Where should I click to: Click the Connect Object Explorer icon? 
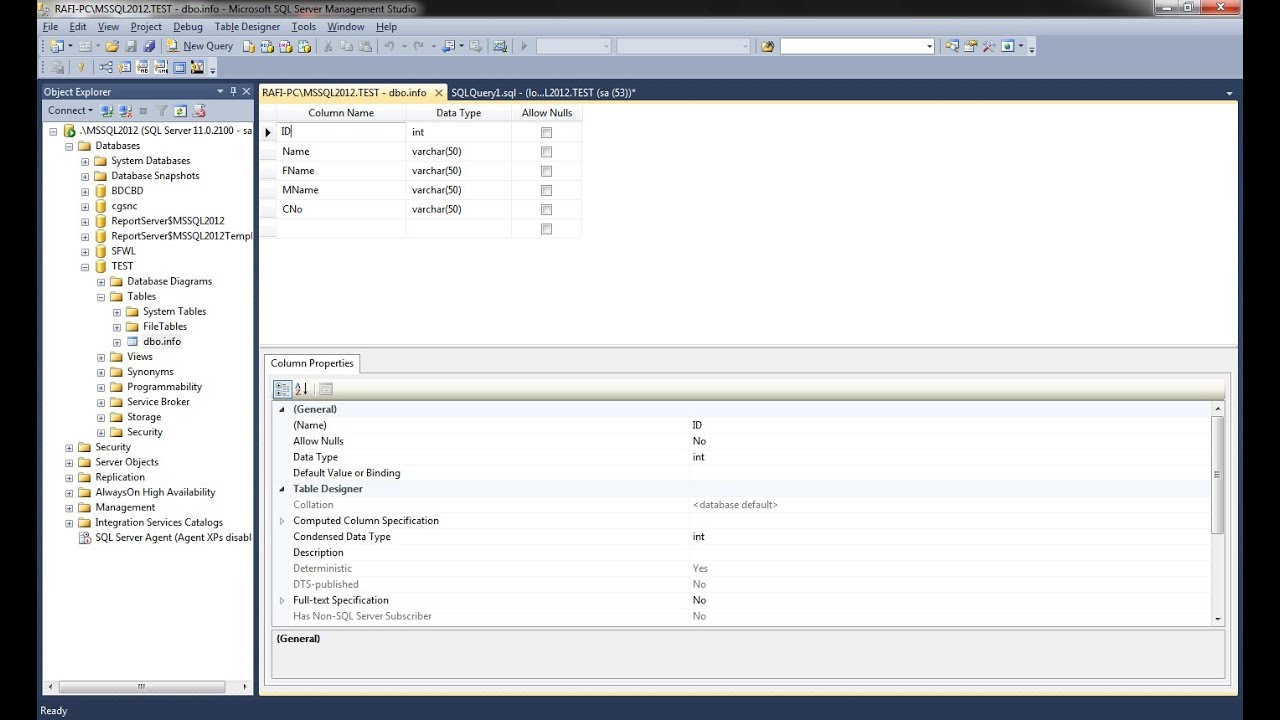click(107, 111)
